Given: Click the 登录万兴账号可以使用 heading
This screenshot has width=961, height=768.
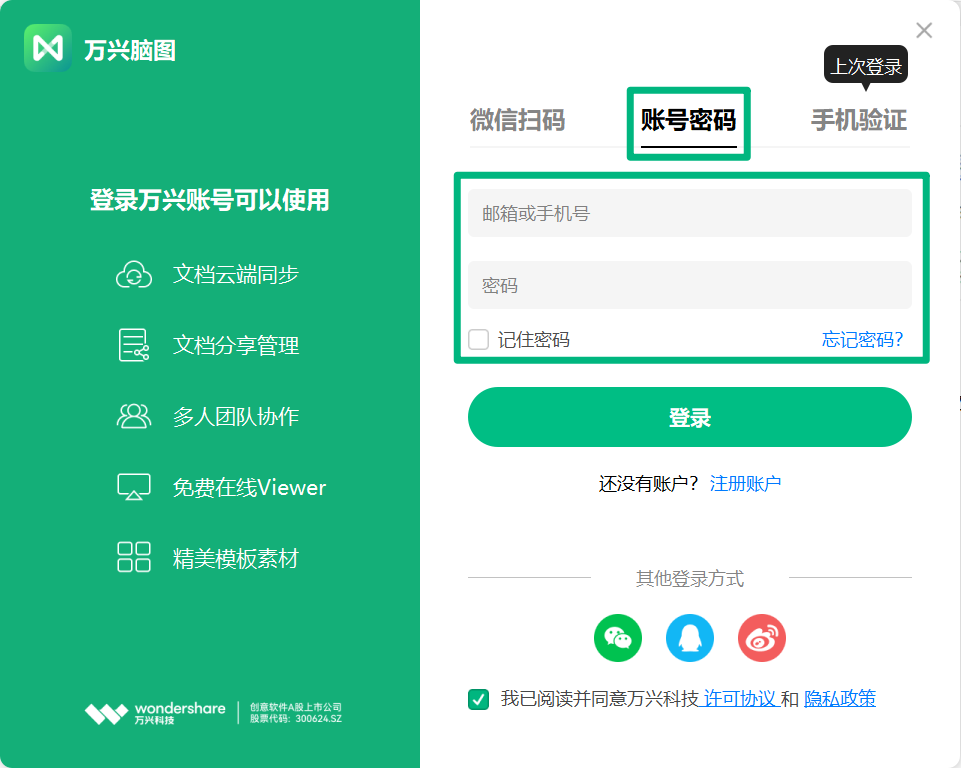Looking at the screenshot, I should pos(210,200).
